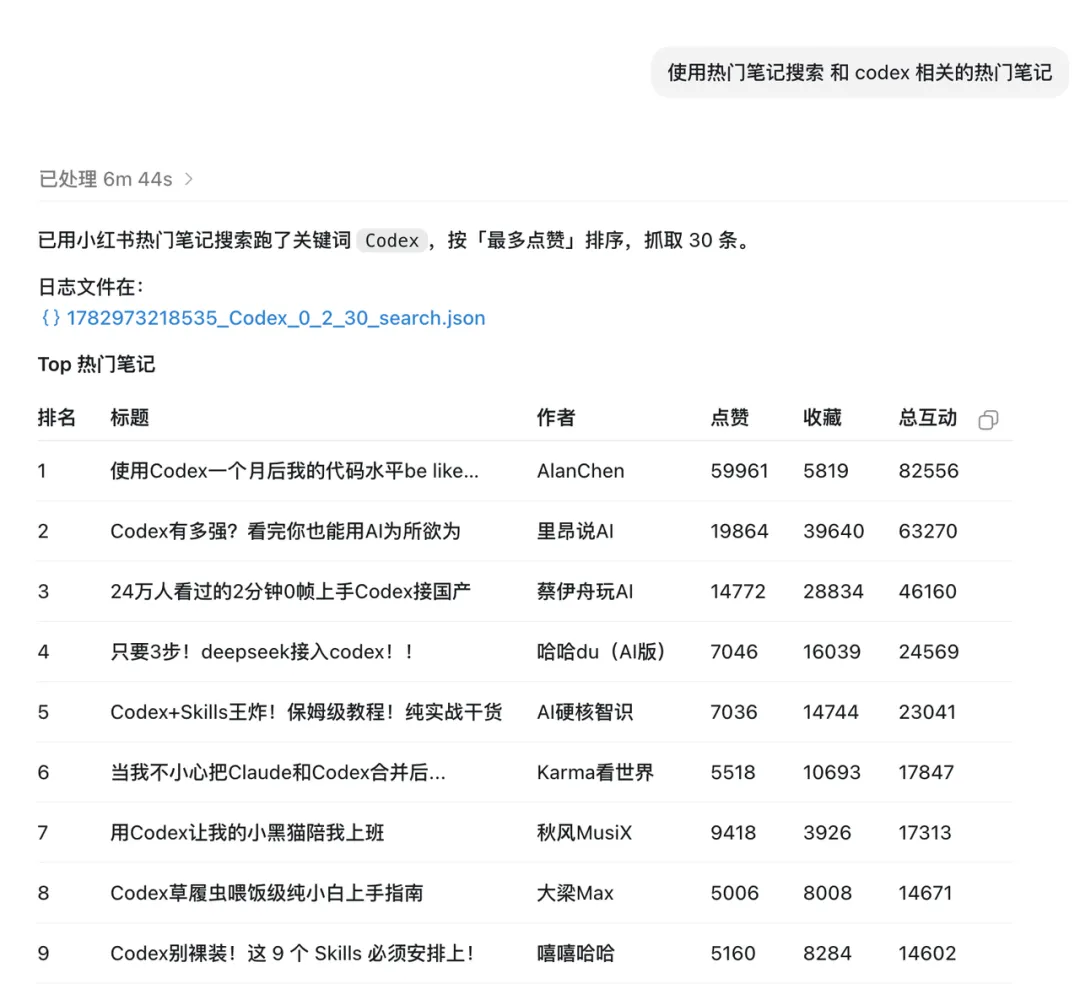Click author AI硬核智识
The height and width of the screenshot is (1000, 1080).
[x=585, y=712]
